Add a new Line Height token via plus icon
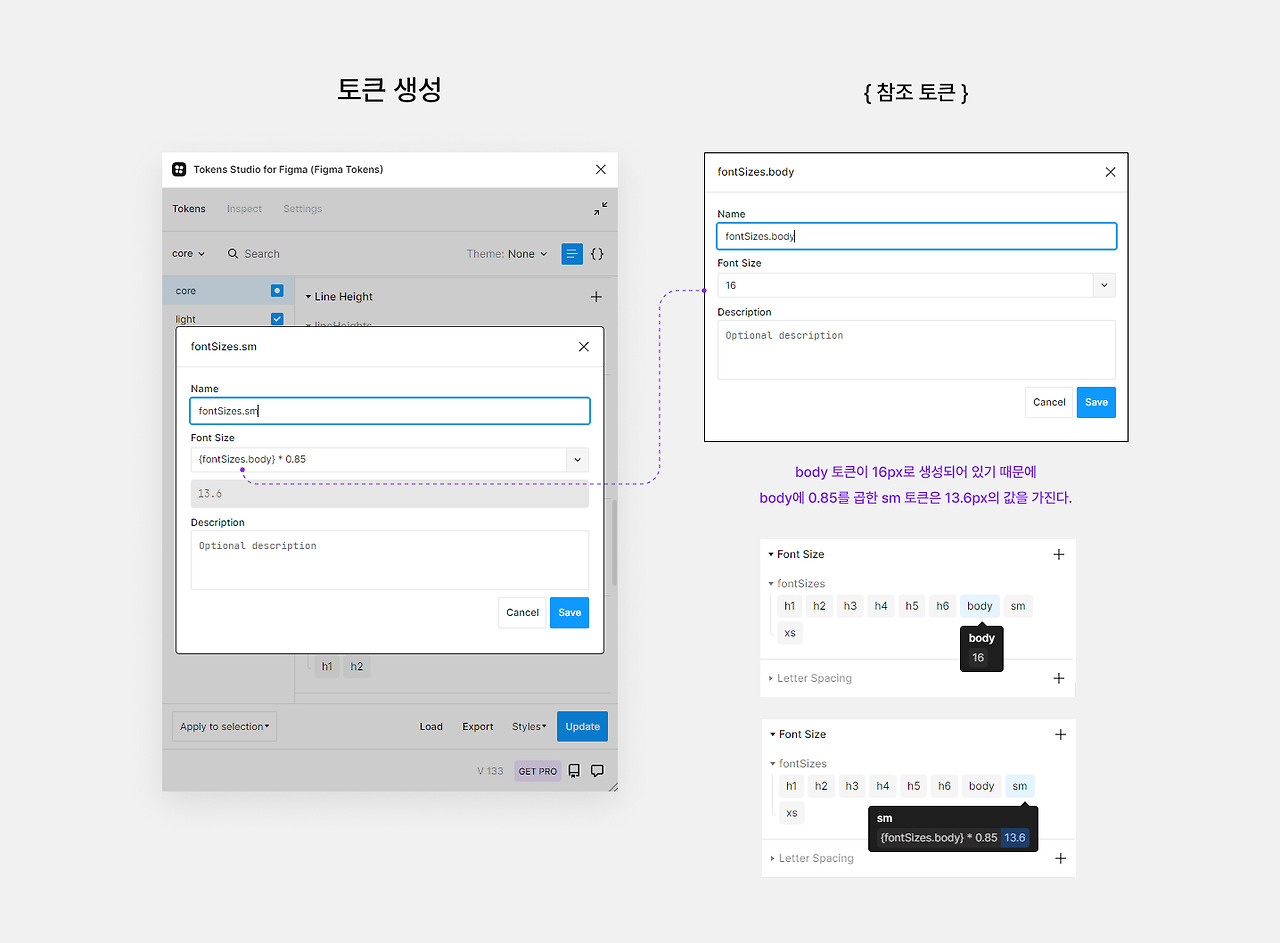 click(596, 296)
